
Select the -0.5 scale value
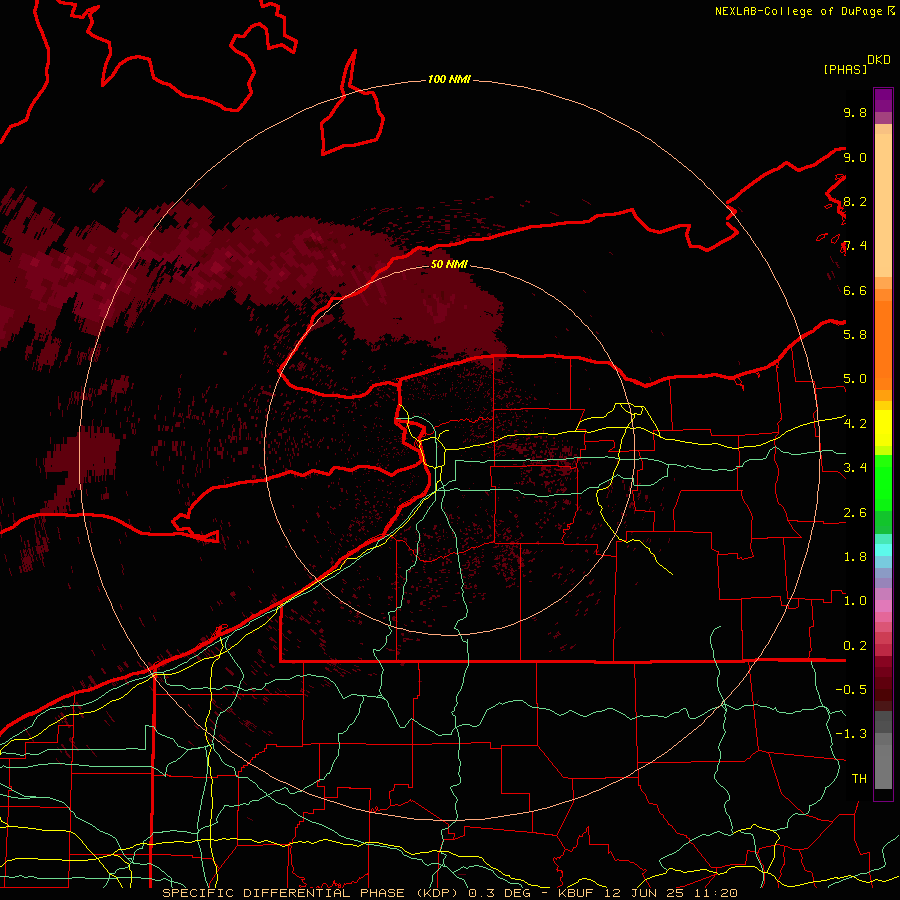tap(851, 689)
